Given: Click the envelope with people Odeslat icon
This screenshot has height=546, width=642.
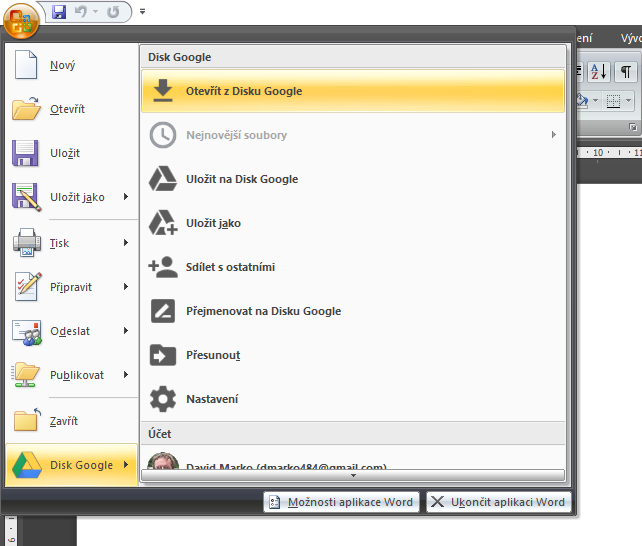Looking at the screenshot, I should click(27, 332).
